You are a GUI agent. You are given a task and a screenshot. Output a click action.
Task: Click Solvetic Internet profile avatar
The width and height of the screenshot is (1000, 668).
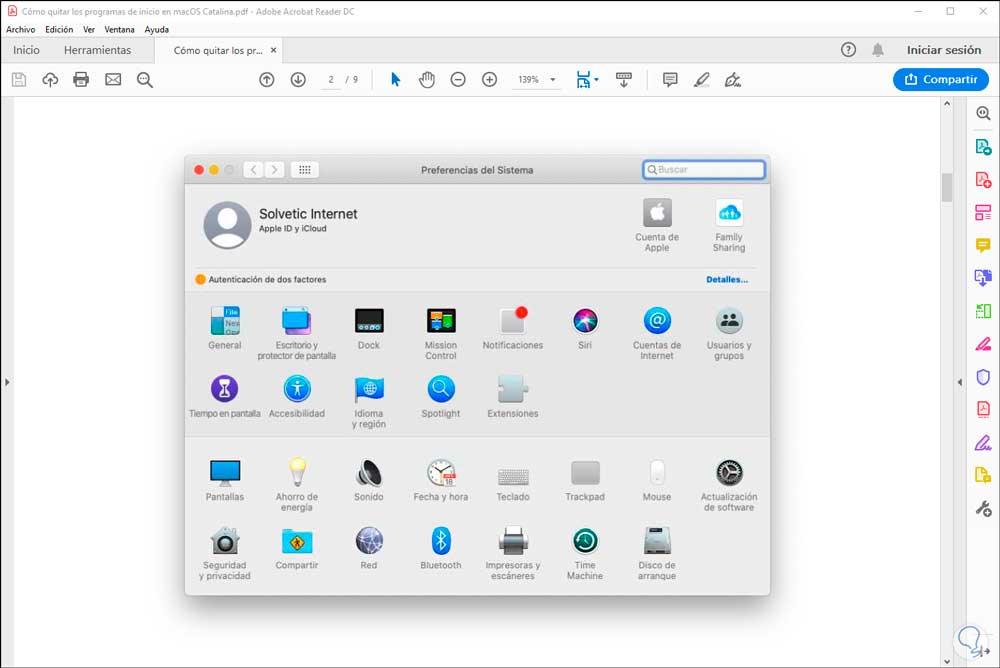click(x=227, y=225)
